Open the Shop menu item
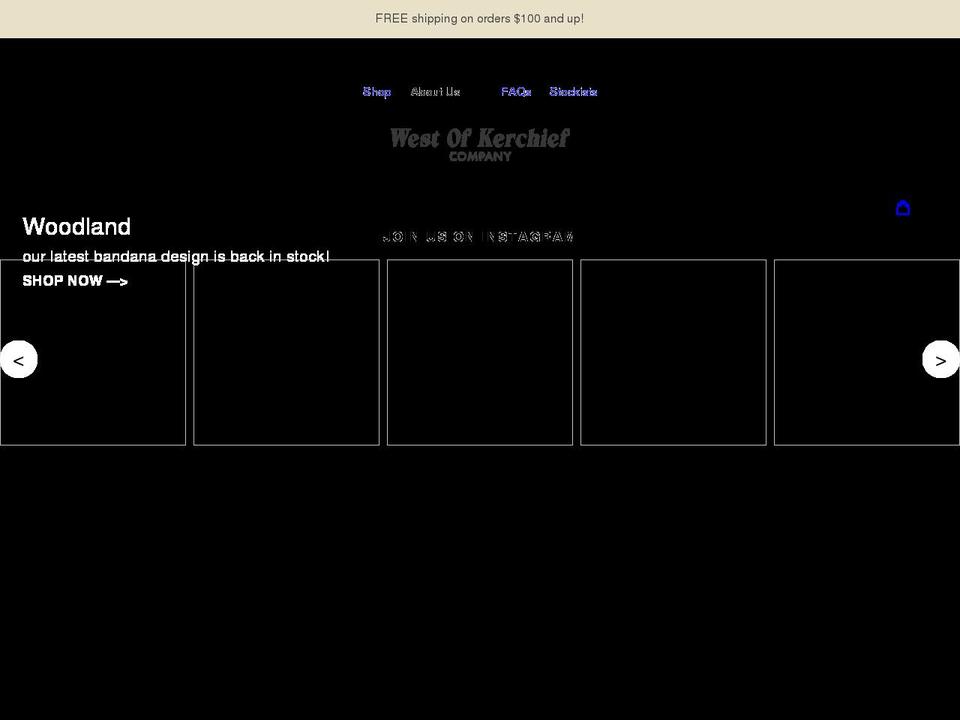This screenshot has height=720, width=960. coord(376,91)
